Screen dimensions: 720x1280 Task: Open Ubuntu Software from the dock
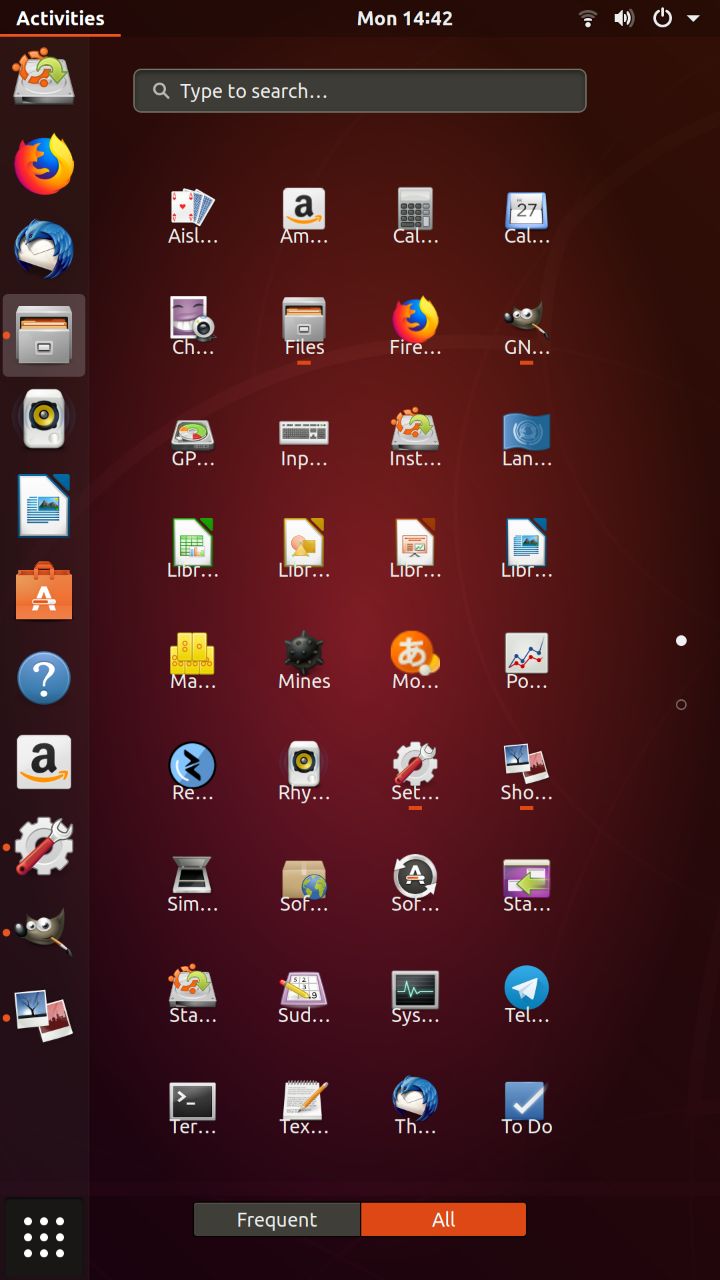pyautogui.click(x=44, y=591)
